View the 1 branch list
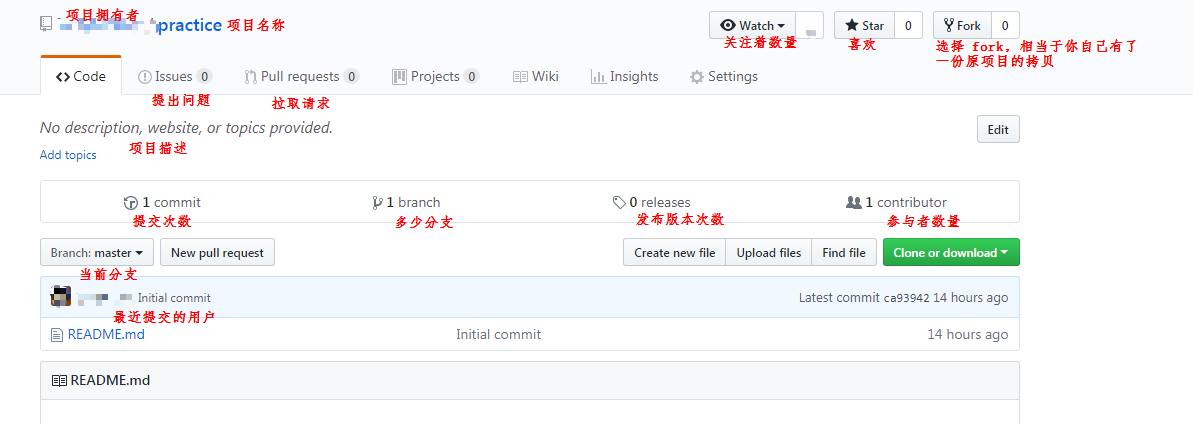 click(406, 202)
